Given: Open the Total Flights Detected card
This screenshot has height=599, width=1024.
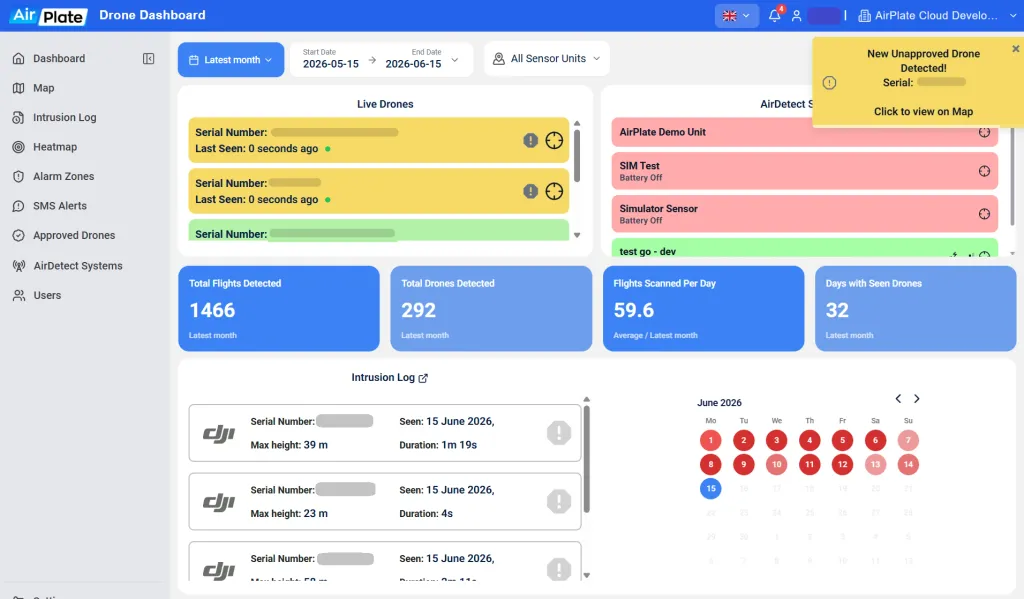Looking at the screenshot, I should tap(279, 308).
